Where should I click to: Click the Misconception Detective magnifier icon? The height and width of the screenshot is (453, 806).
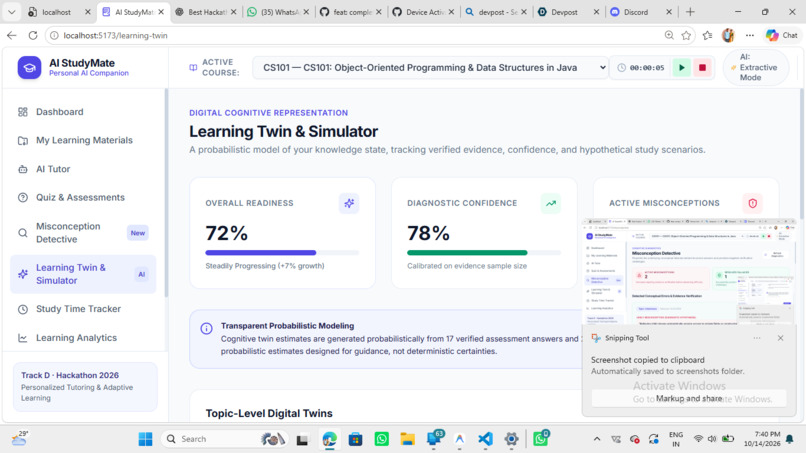click(x=23, y=233)
